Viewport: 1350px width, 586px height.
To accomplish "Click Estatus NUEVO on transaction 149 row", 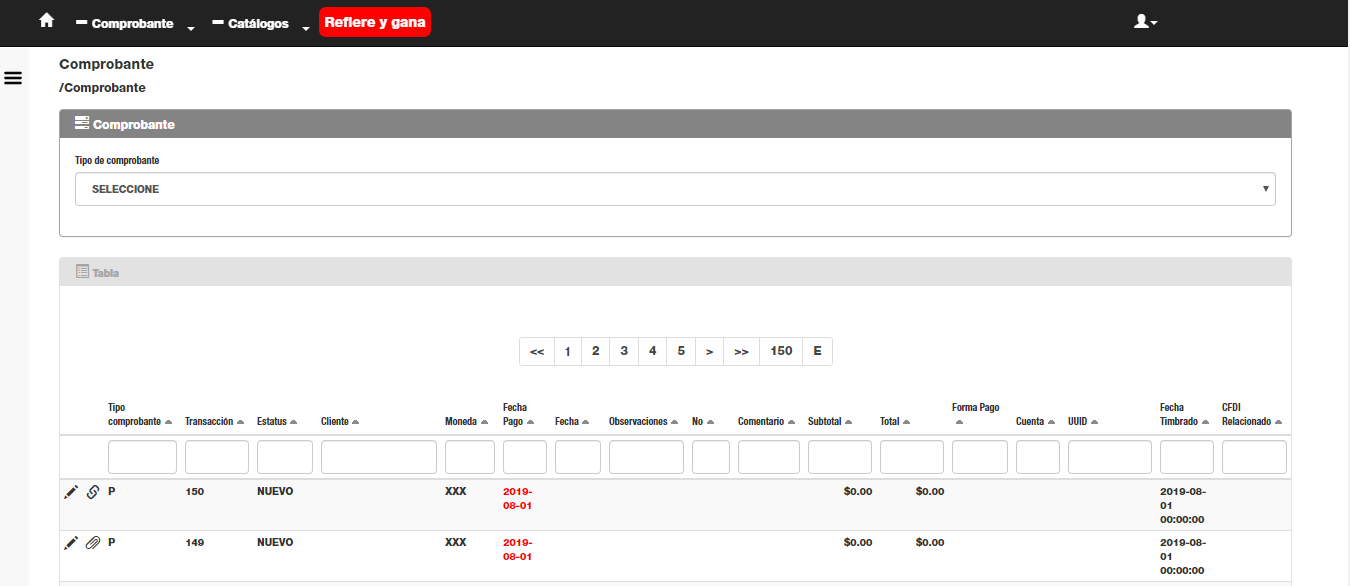I will click(275, 542).
